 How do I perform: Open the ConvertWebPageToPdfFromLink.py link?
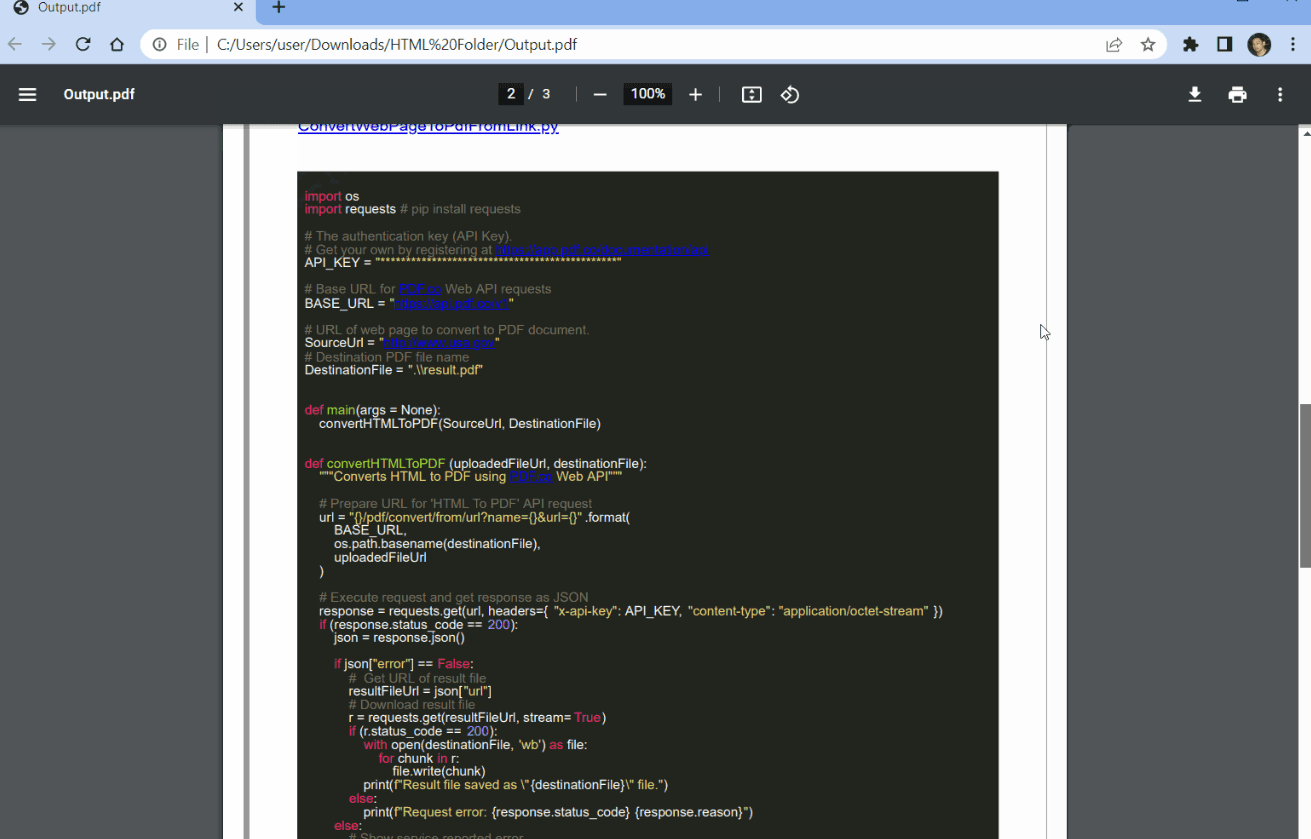[428, 126]
